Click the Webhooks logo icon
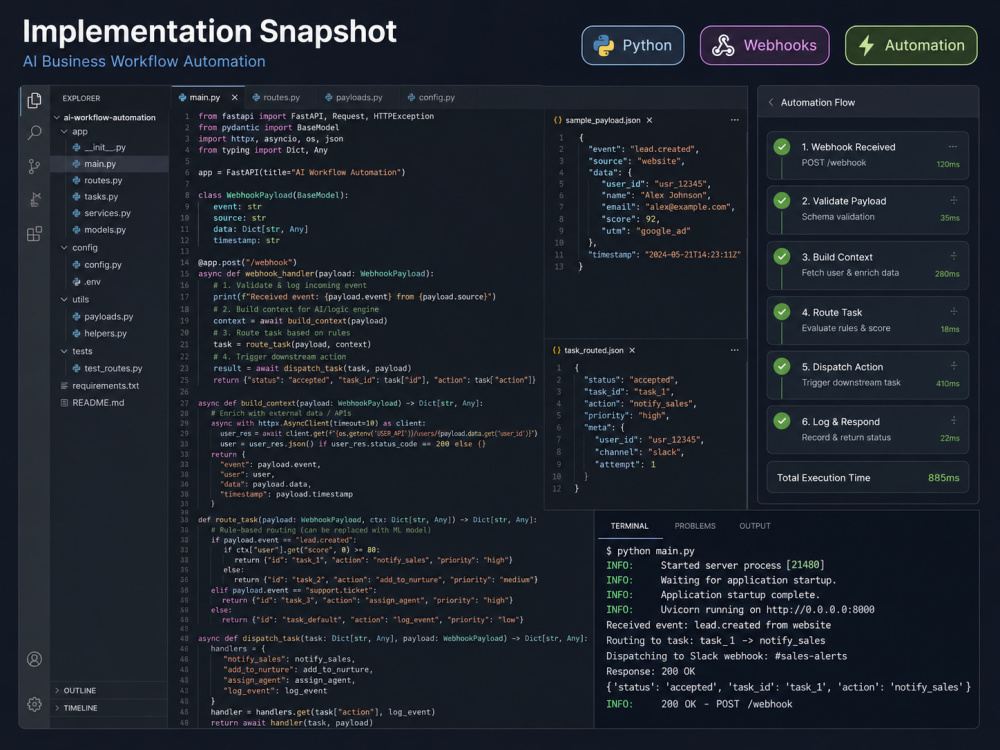 [x=723, y=45]
